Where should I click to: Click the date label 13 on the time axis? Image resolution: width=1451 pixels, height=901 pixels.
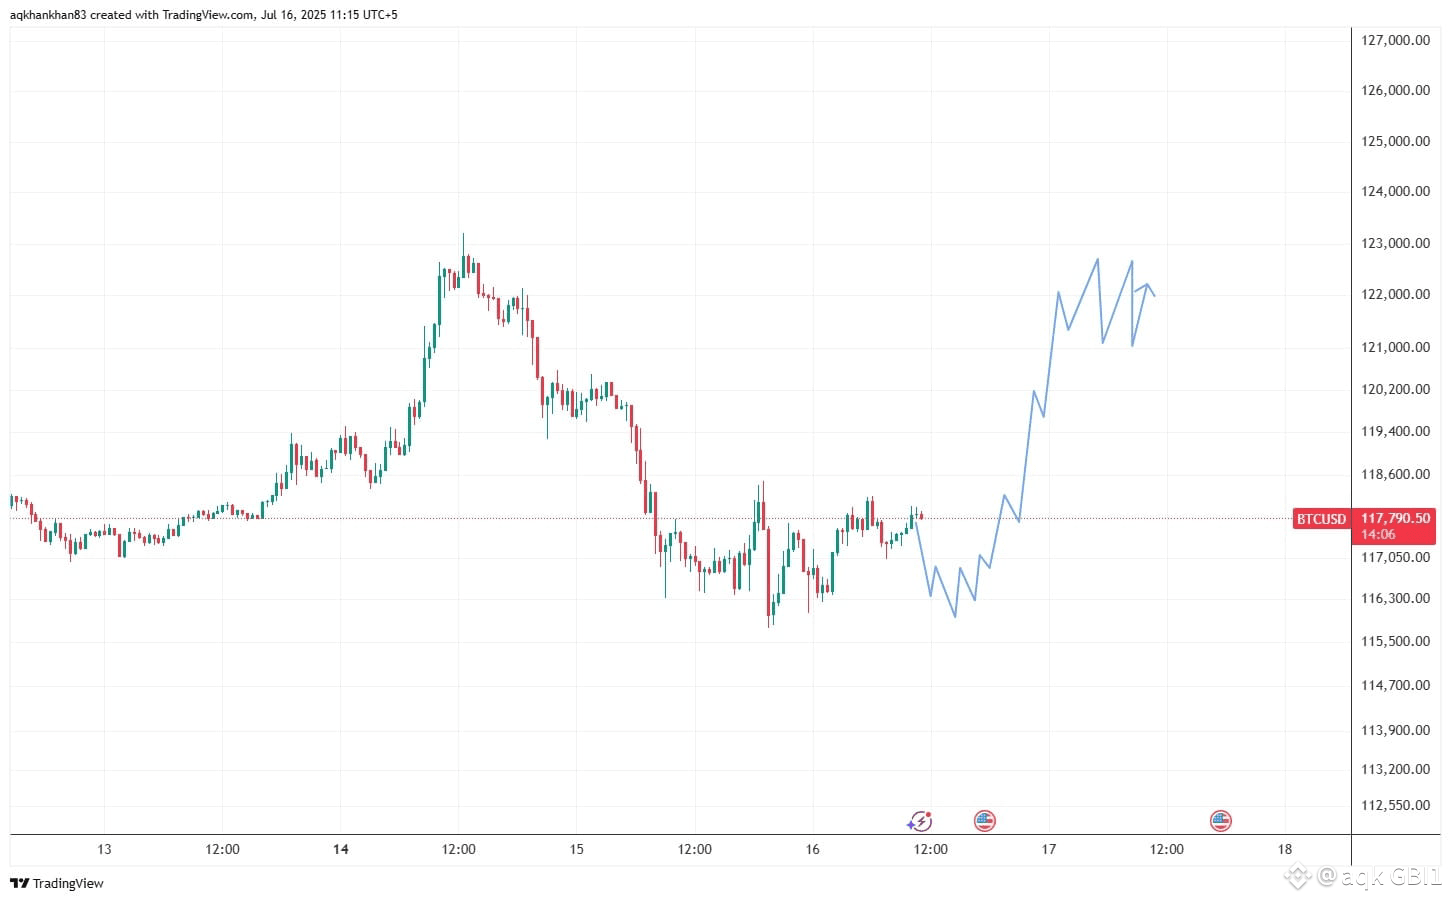(104, 850)
